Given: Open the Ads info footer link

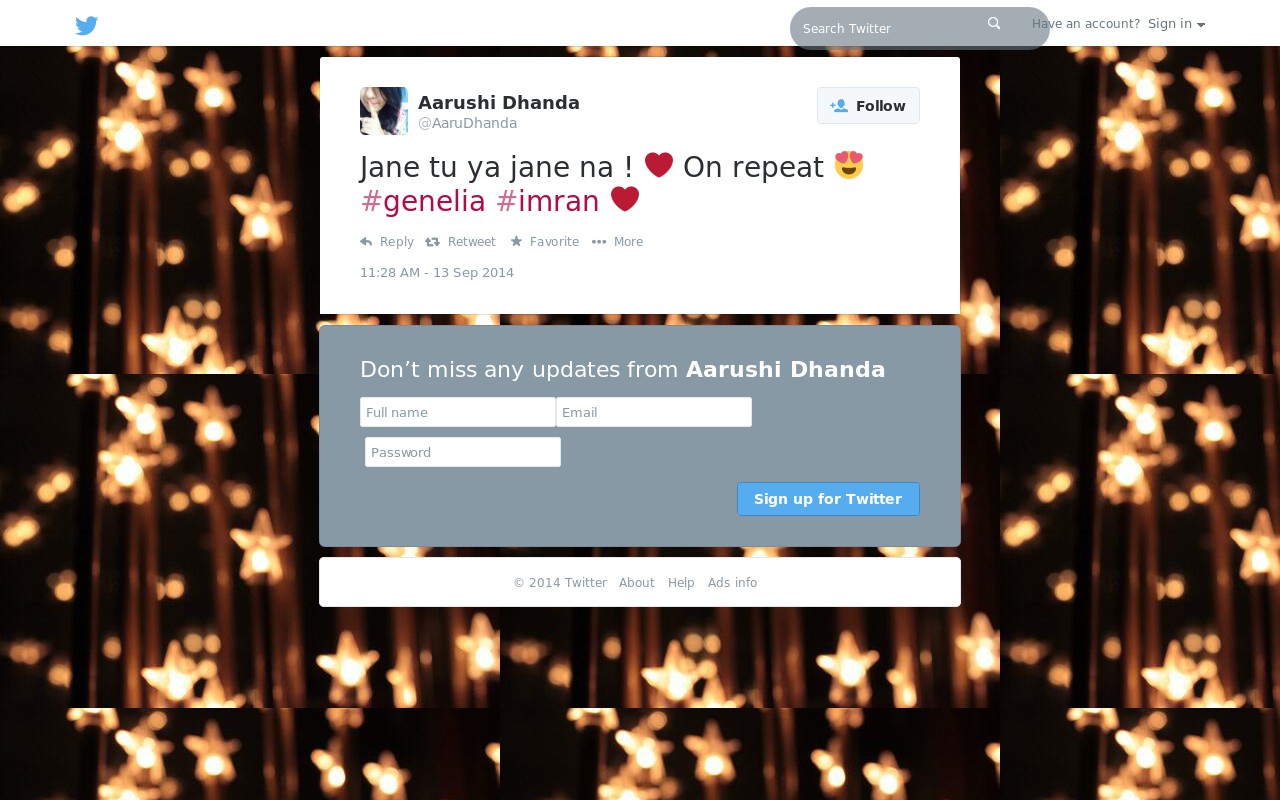Looking at the screenshot, I should [732, 583].
